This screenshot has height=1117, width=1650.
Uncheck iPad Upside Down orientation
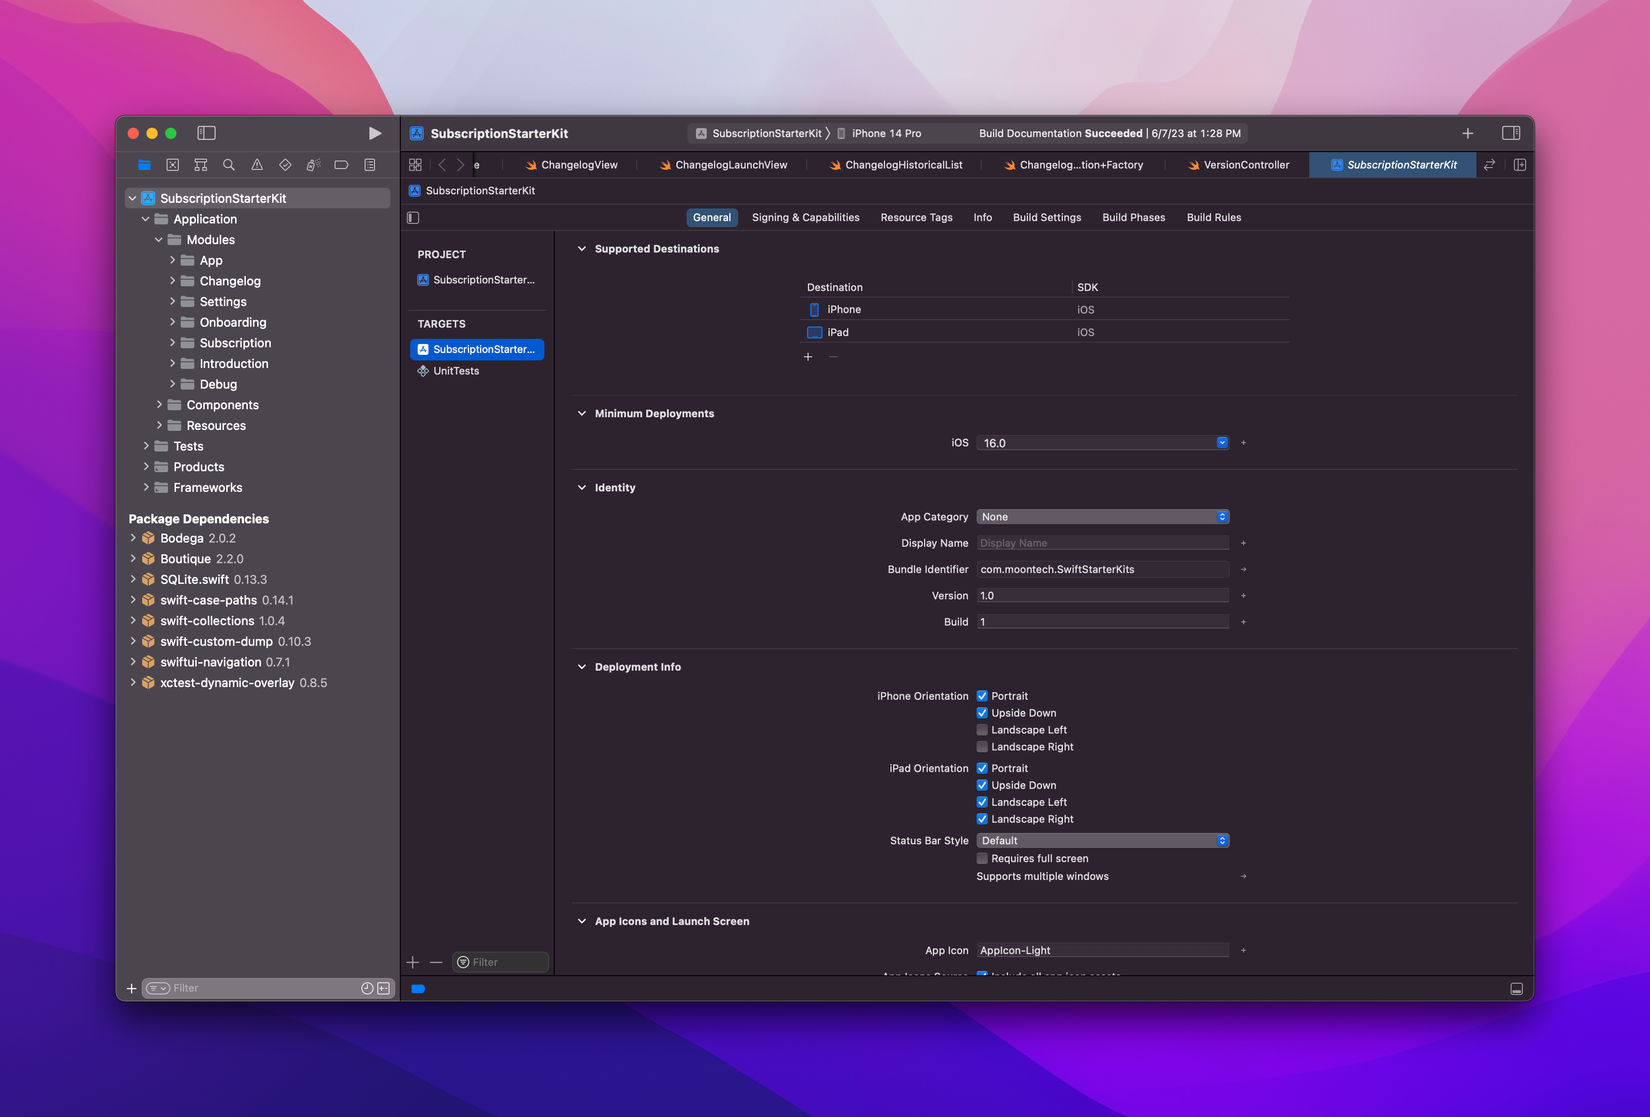pyautogui.click(x=982, y=785)
